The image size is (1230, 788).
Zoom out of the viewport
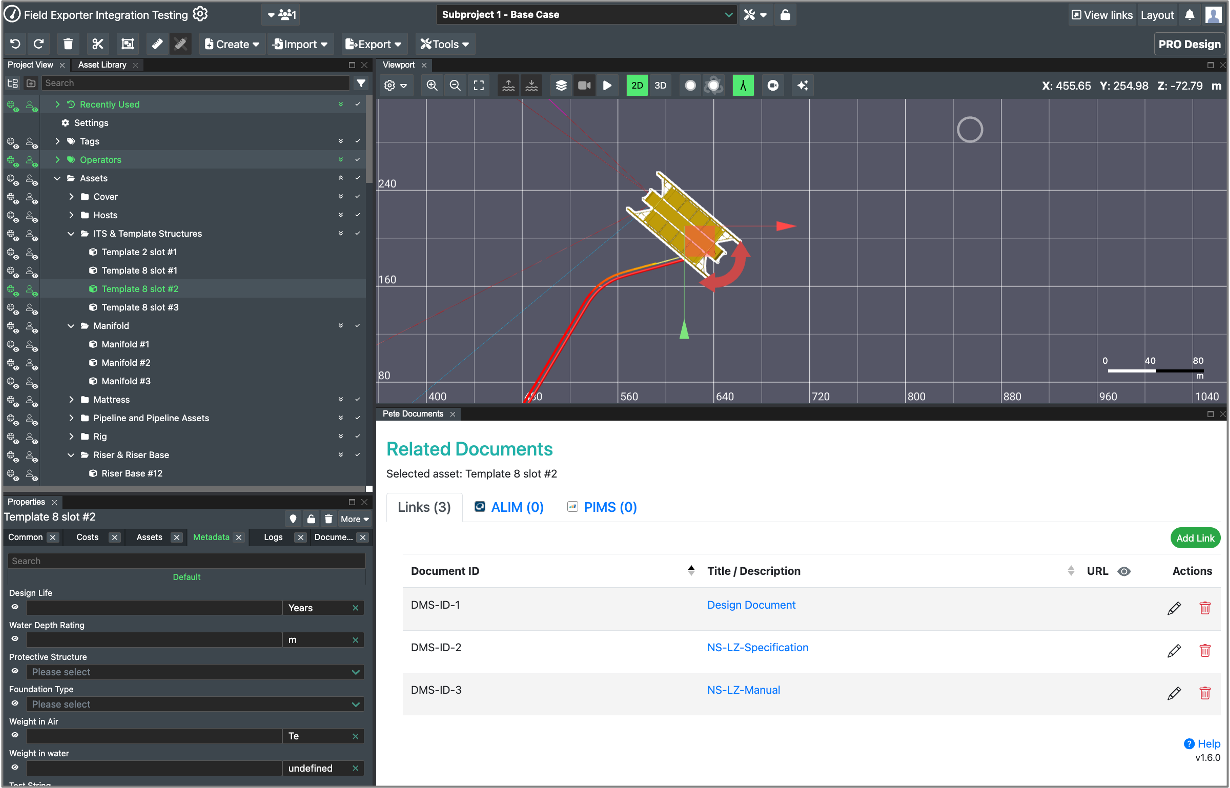[455, 86]
